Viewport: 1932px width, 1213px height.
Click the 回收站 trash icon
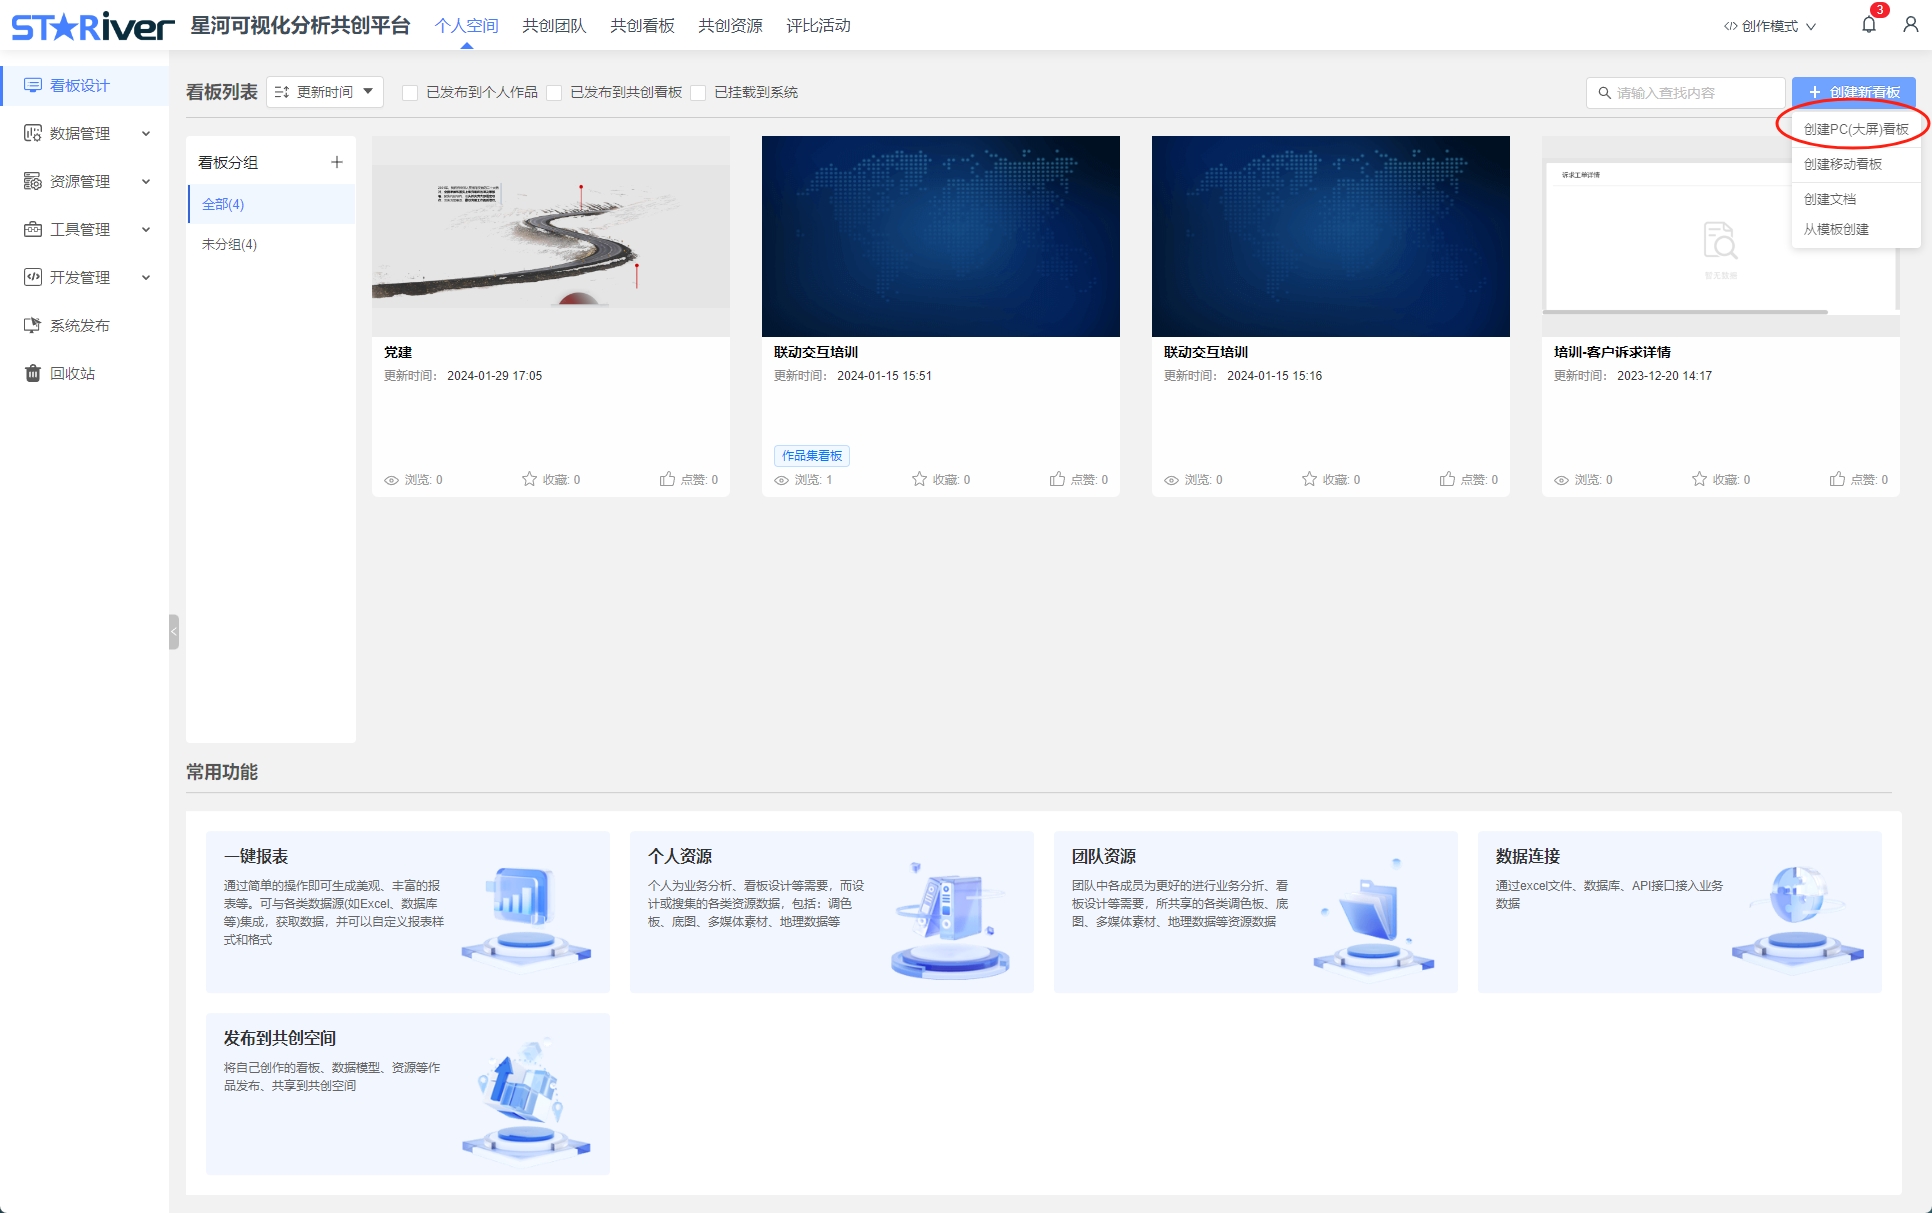(33, 373)
